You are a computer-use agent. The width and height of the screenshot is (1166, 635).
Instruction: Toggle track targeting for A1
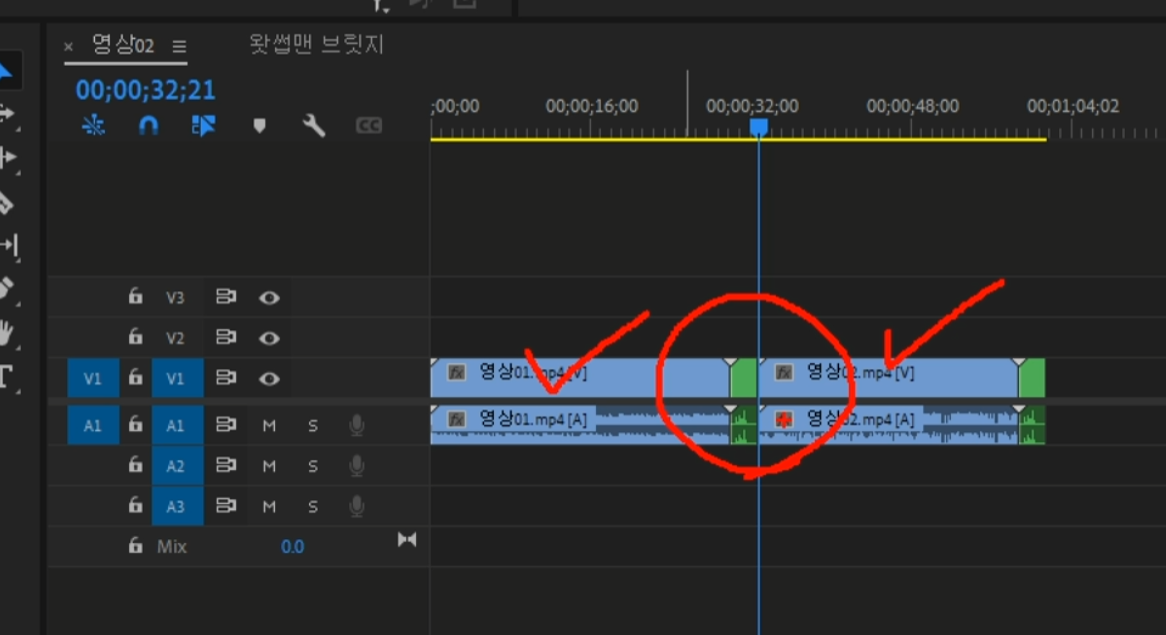point(177,425)
